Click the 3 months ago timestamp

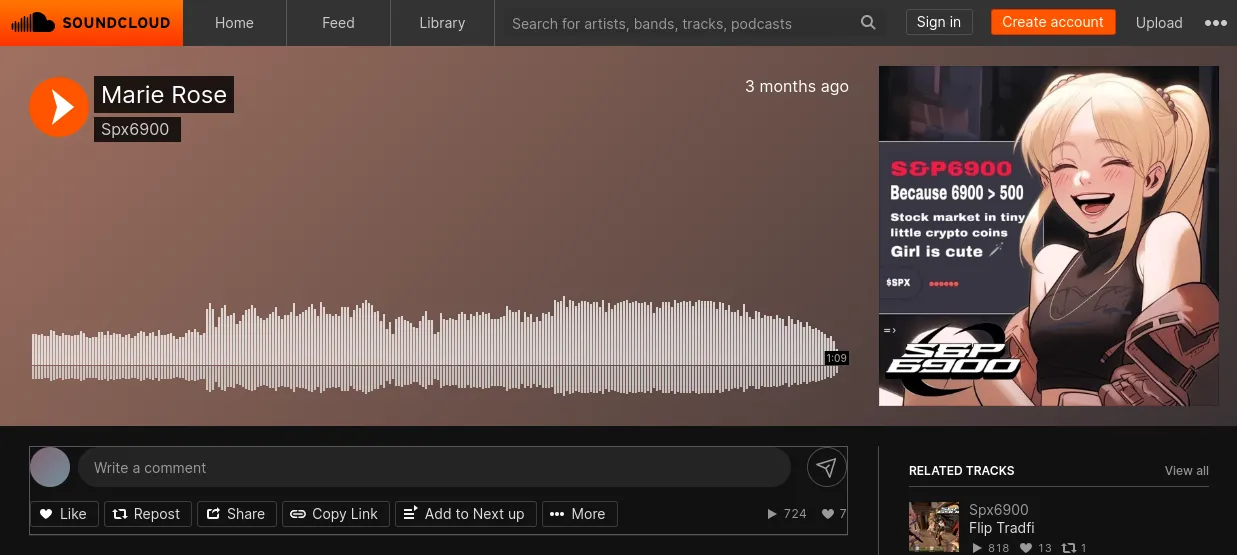click(797, 86)
